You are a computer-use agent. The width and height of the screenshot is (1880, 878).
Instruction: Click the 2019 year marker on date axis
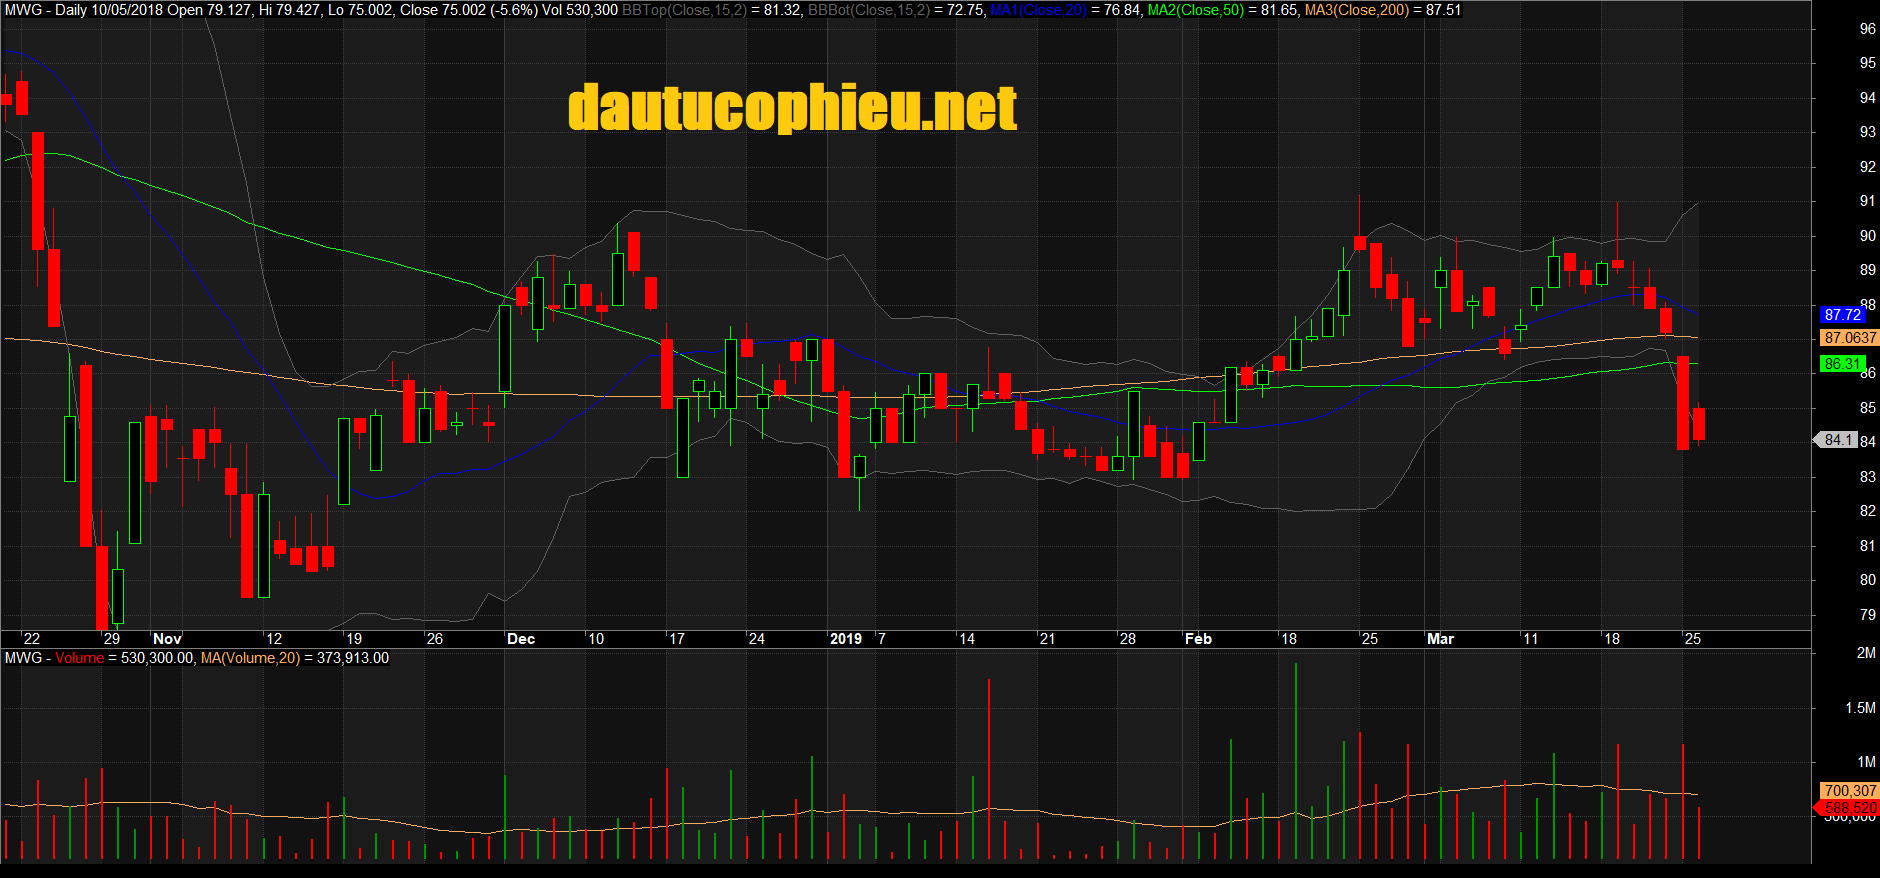click(846, 639)
